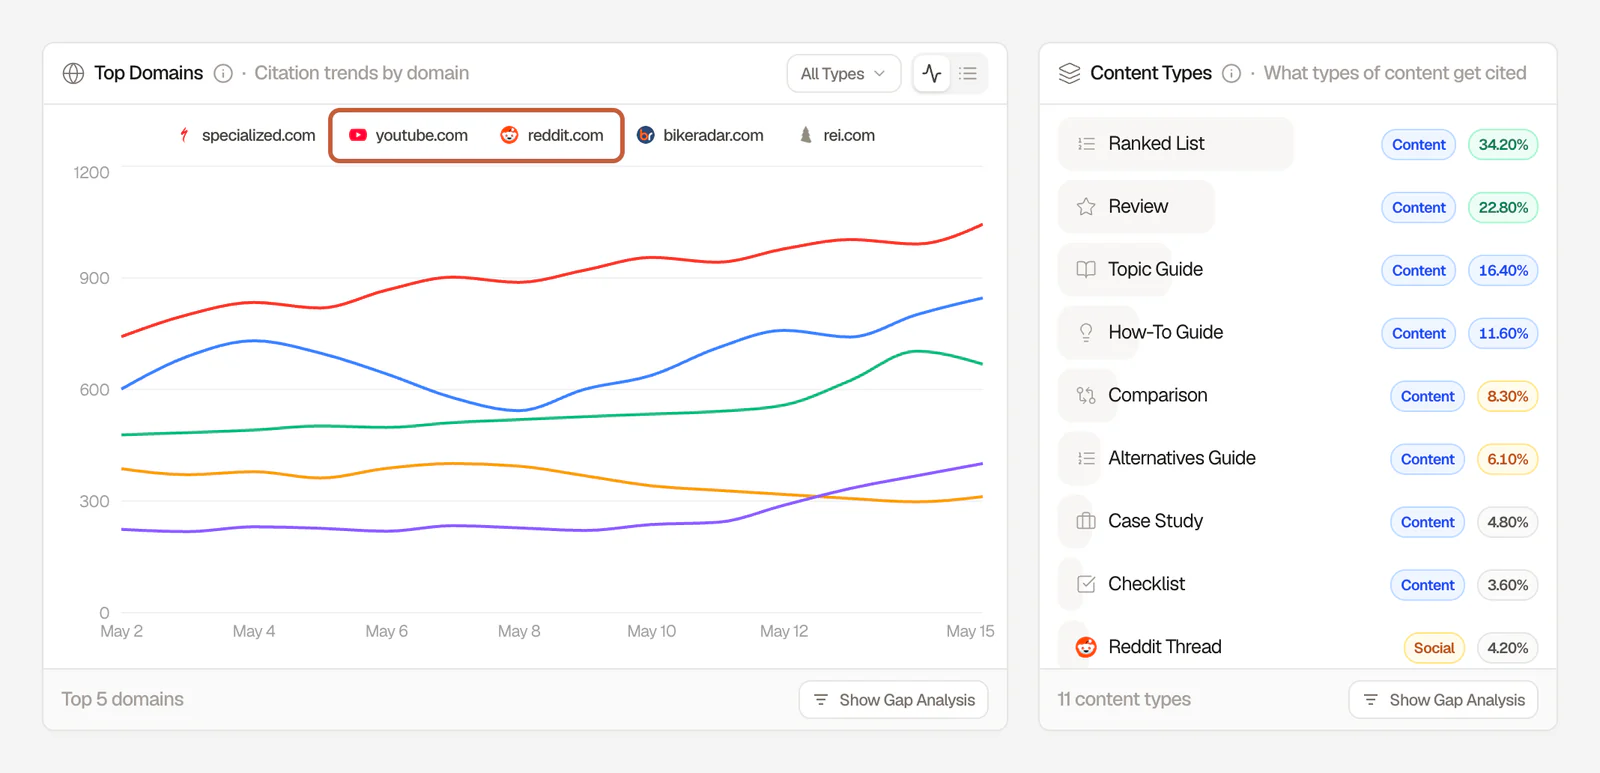
Task: Click the 6.10% badge
Action: click(1507, 460)
